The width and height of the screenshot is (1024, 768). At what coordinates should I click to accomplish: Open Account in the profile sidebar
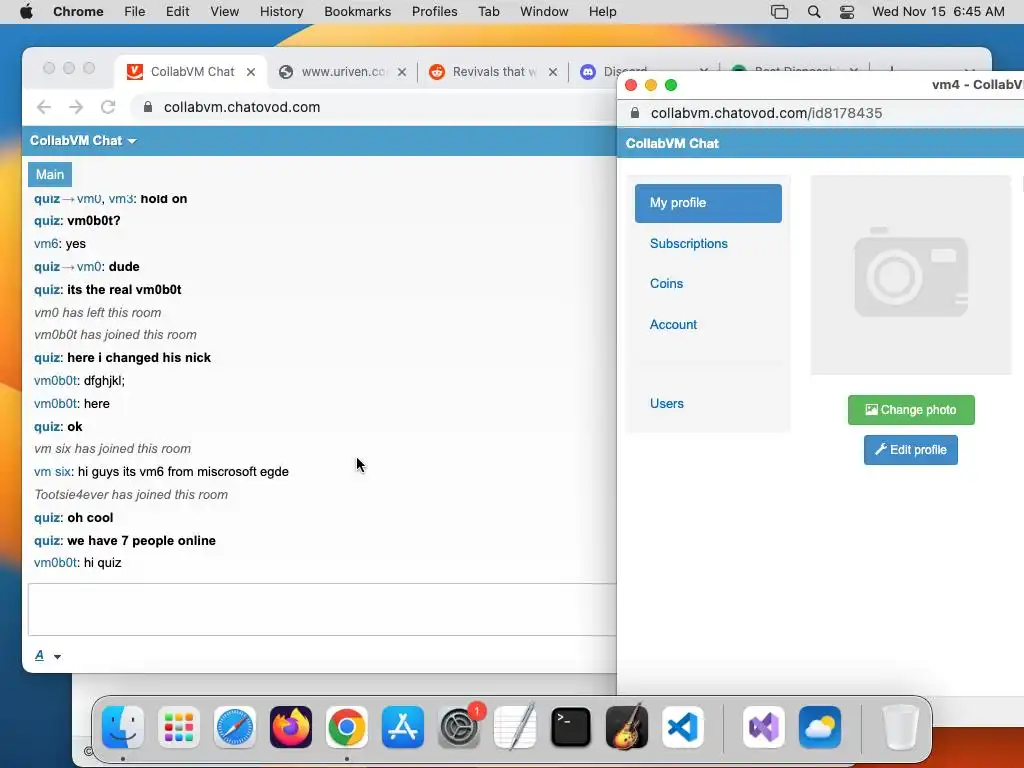(673, 325)
